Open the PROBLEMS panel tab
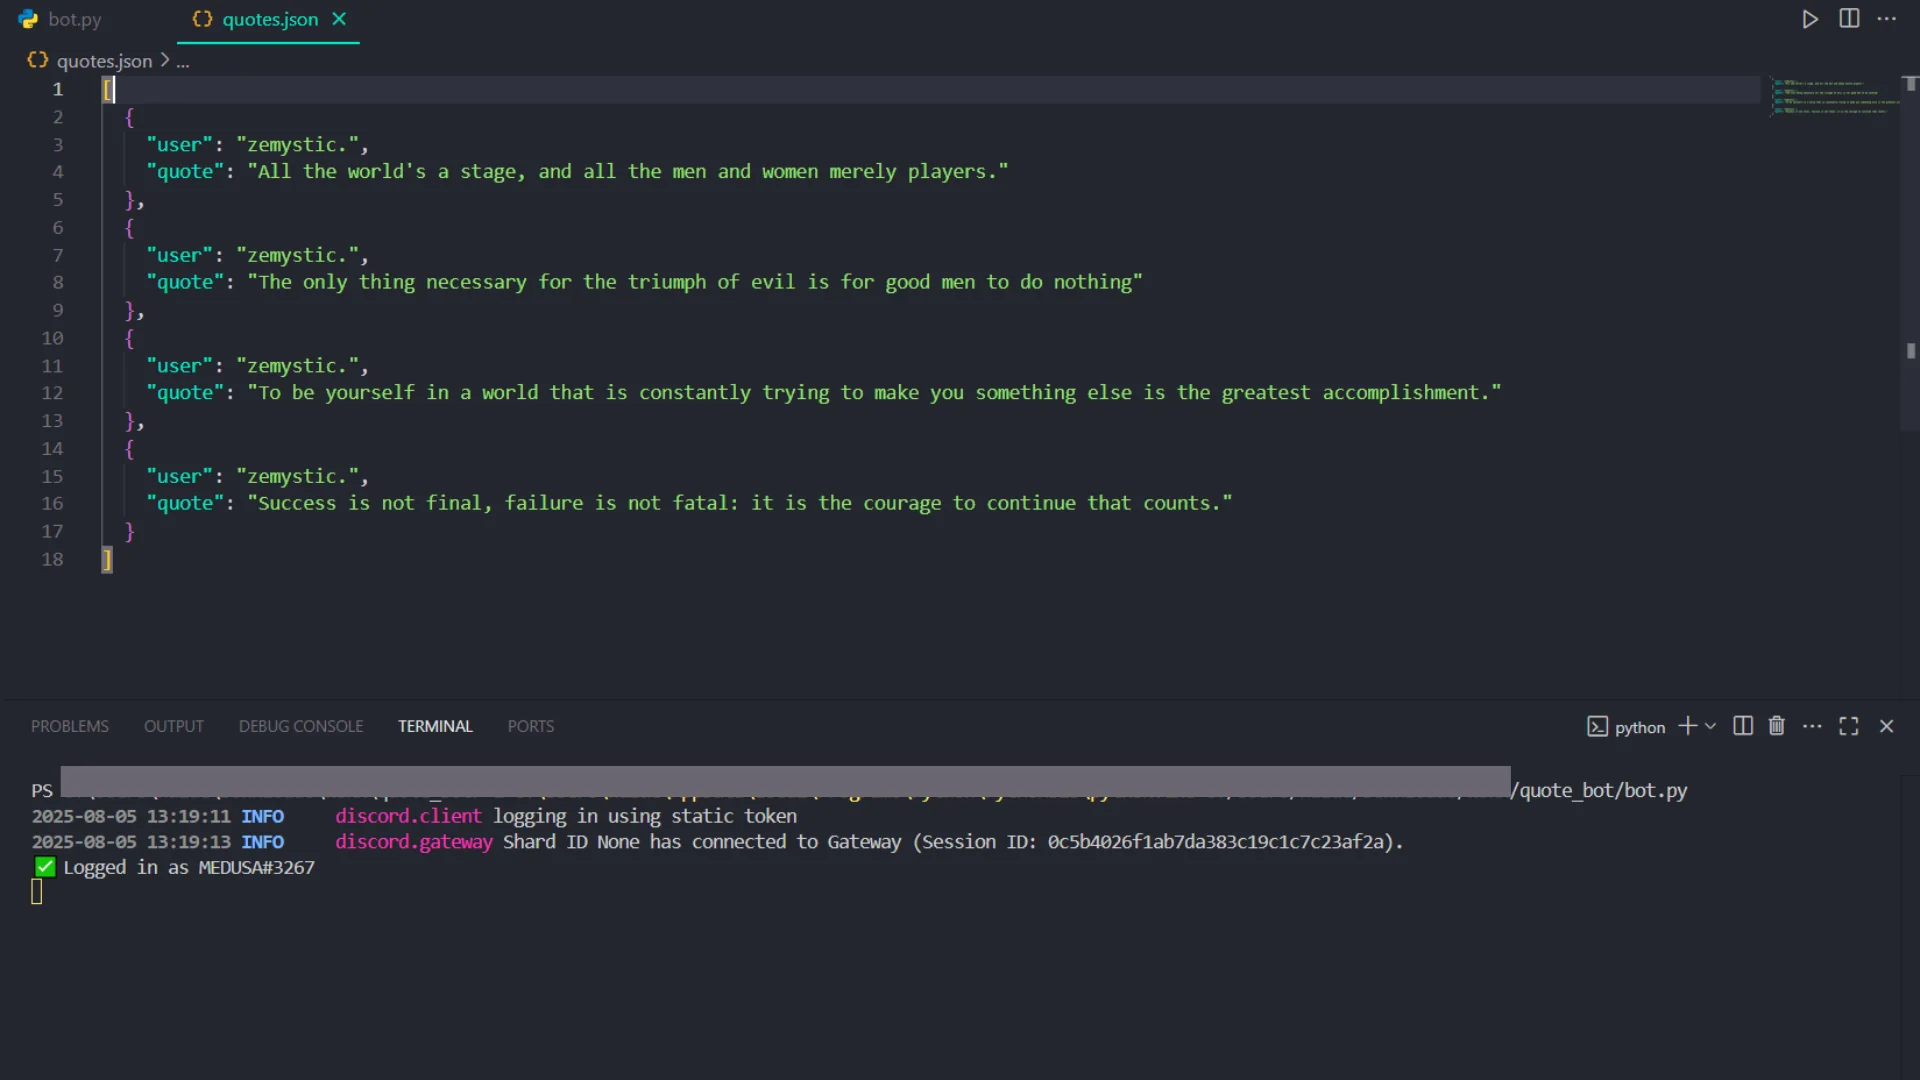The width and height of the screenshot is (1920, 1080). pos(70,726)
